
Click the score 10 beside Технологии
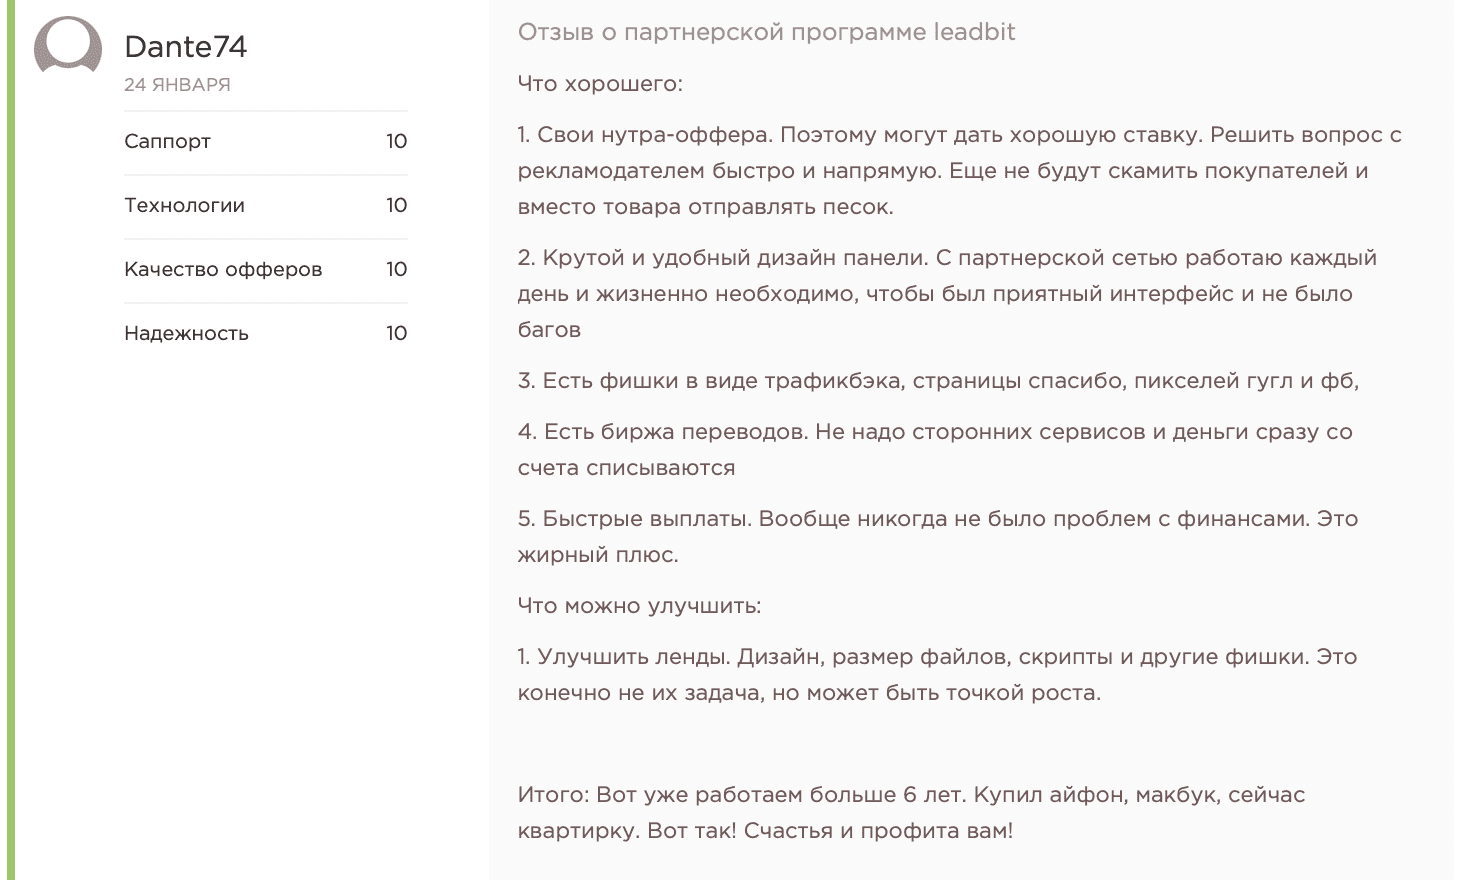pos(397,205)
